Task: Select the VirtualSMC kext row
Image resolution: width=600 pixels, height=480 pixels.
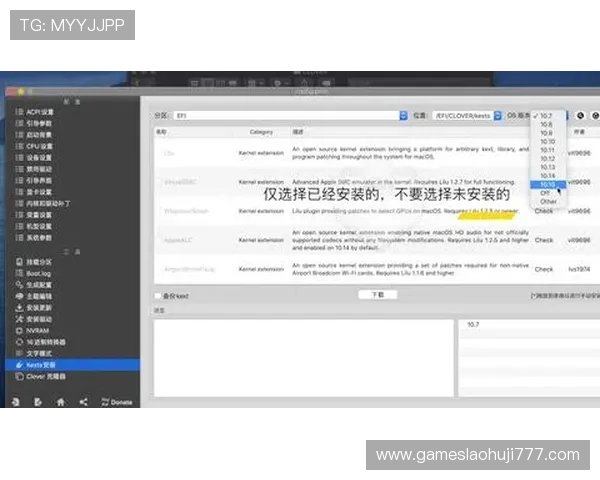Action: 377,182
